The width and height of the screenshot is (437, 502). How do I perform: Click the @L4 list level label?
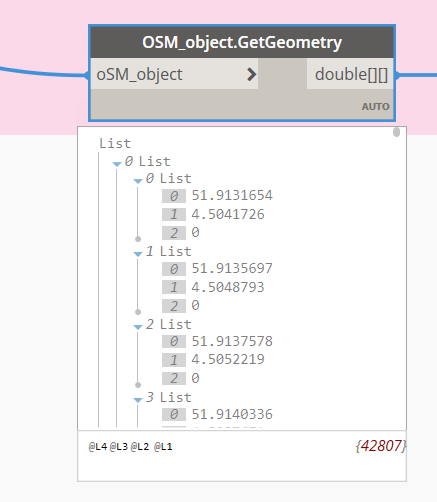(98, 447)
